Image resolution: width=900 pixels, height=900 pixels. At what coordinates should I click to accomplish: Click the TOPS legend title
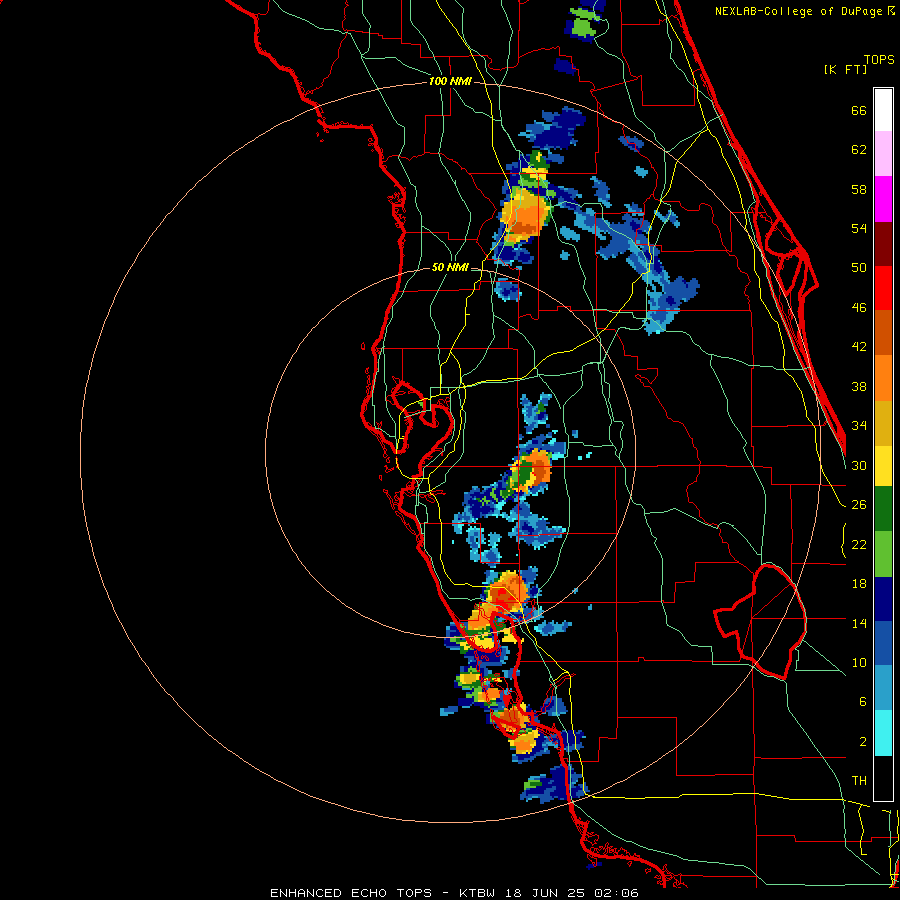pos(879,60)
